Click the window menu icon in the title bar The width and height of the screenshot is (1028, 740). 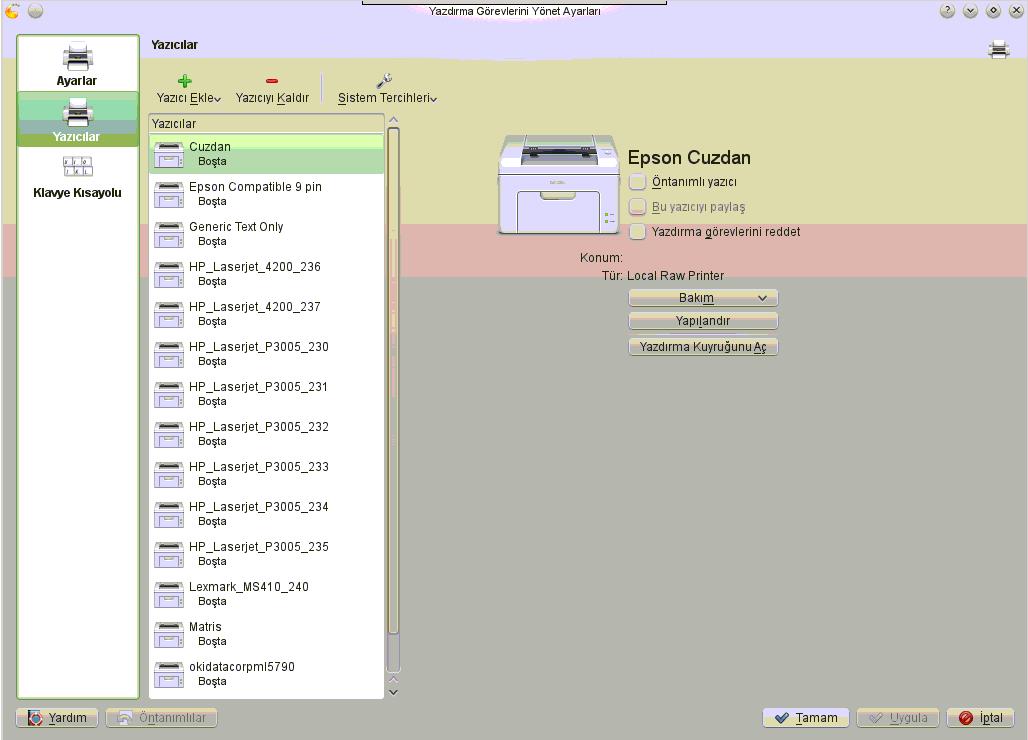click(x=12, y=10)
